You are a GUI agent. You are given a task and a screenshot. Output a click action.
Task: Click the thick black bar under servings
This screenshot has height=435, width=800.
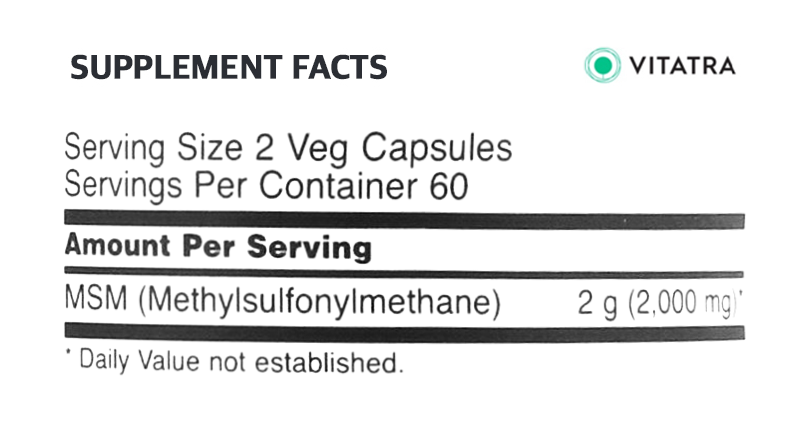[404, 219]
